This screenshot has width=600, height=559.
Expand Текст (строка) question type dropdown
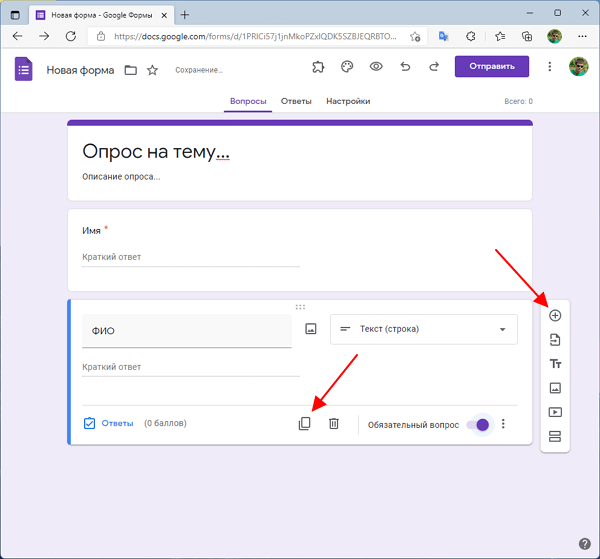coord(424,329)
